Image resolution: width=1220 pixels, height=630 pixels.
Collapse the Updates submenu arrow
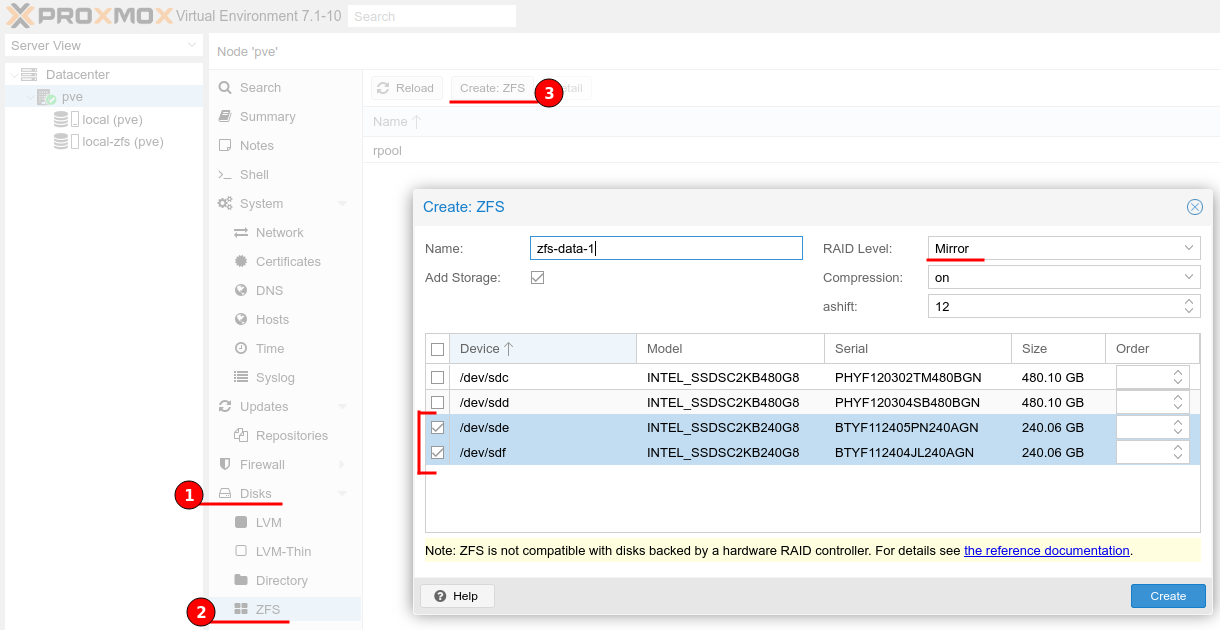tap(342, 407)
